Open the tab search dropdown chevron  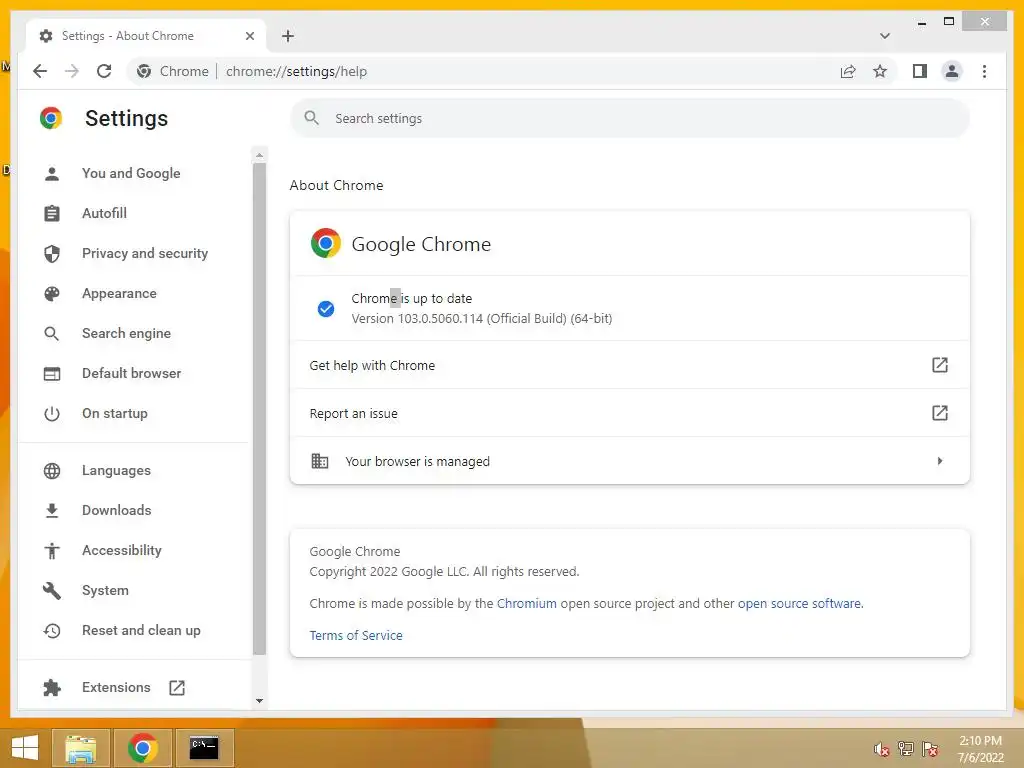[x=885, y=36]
